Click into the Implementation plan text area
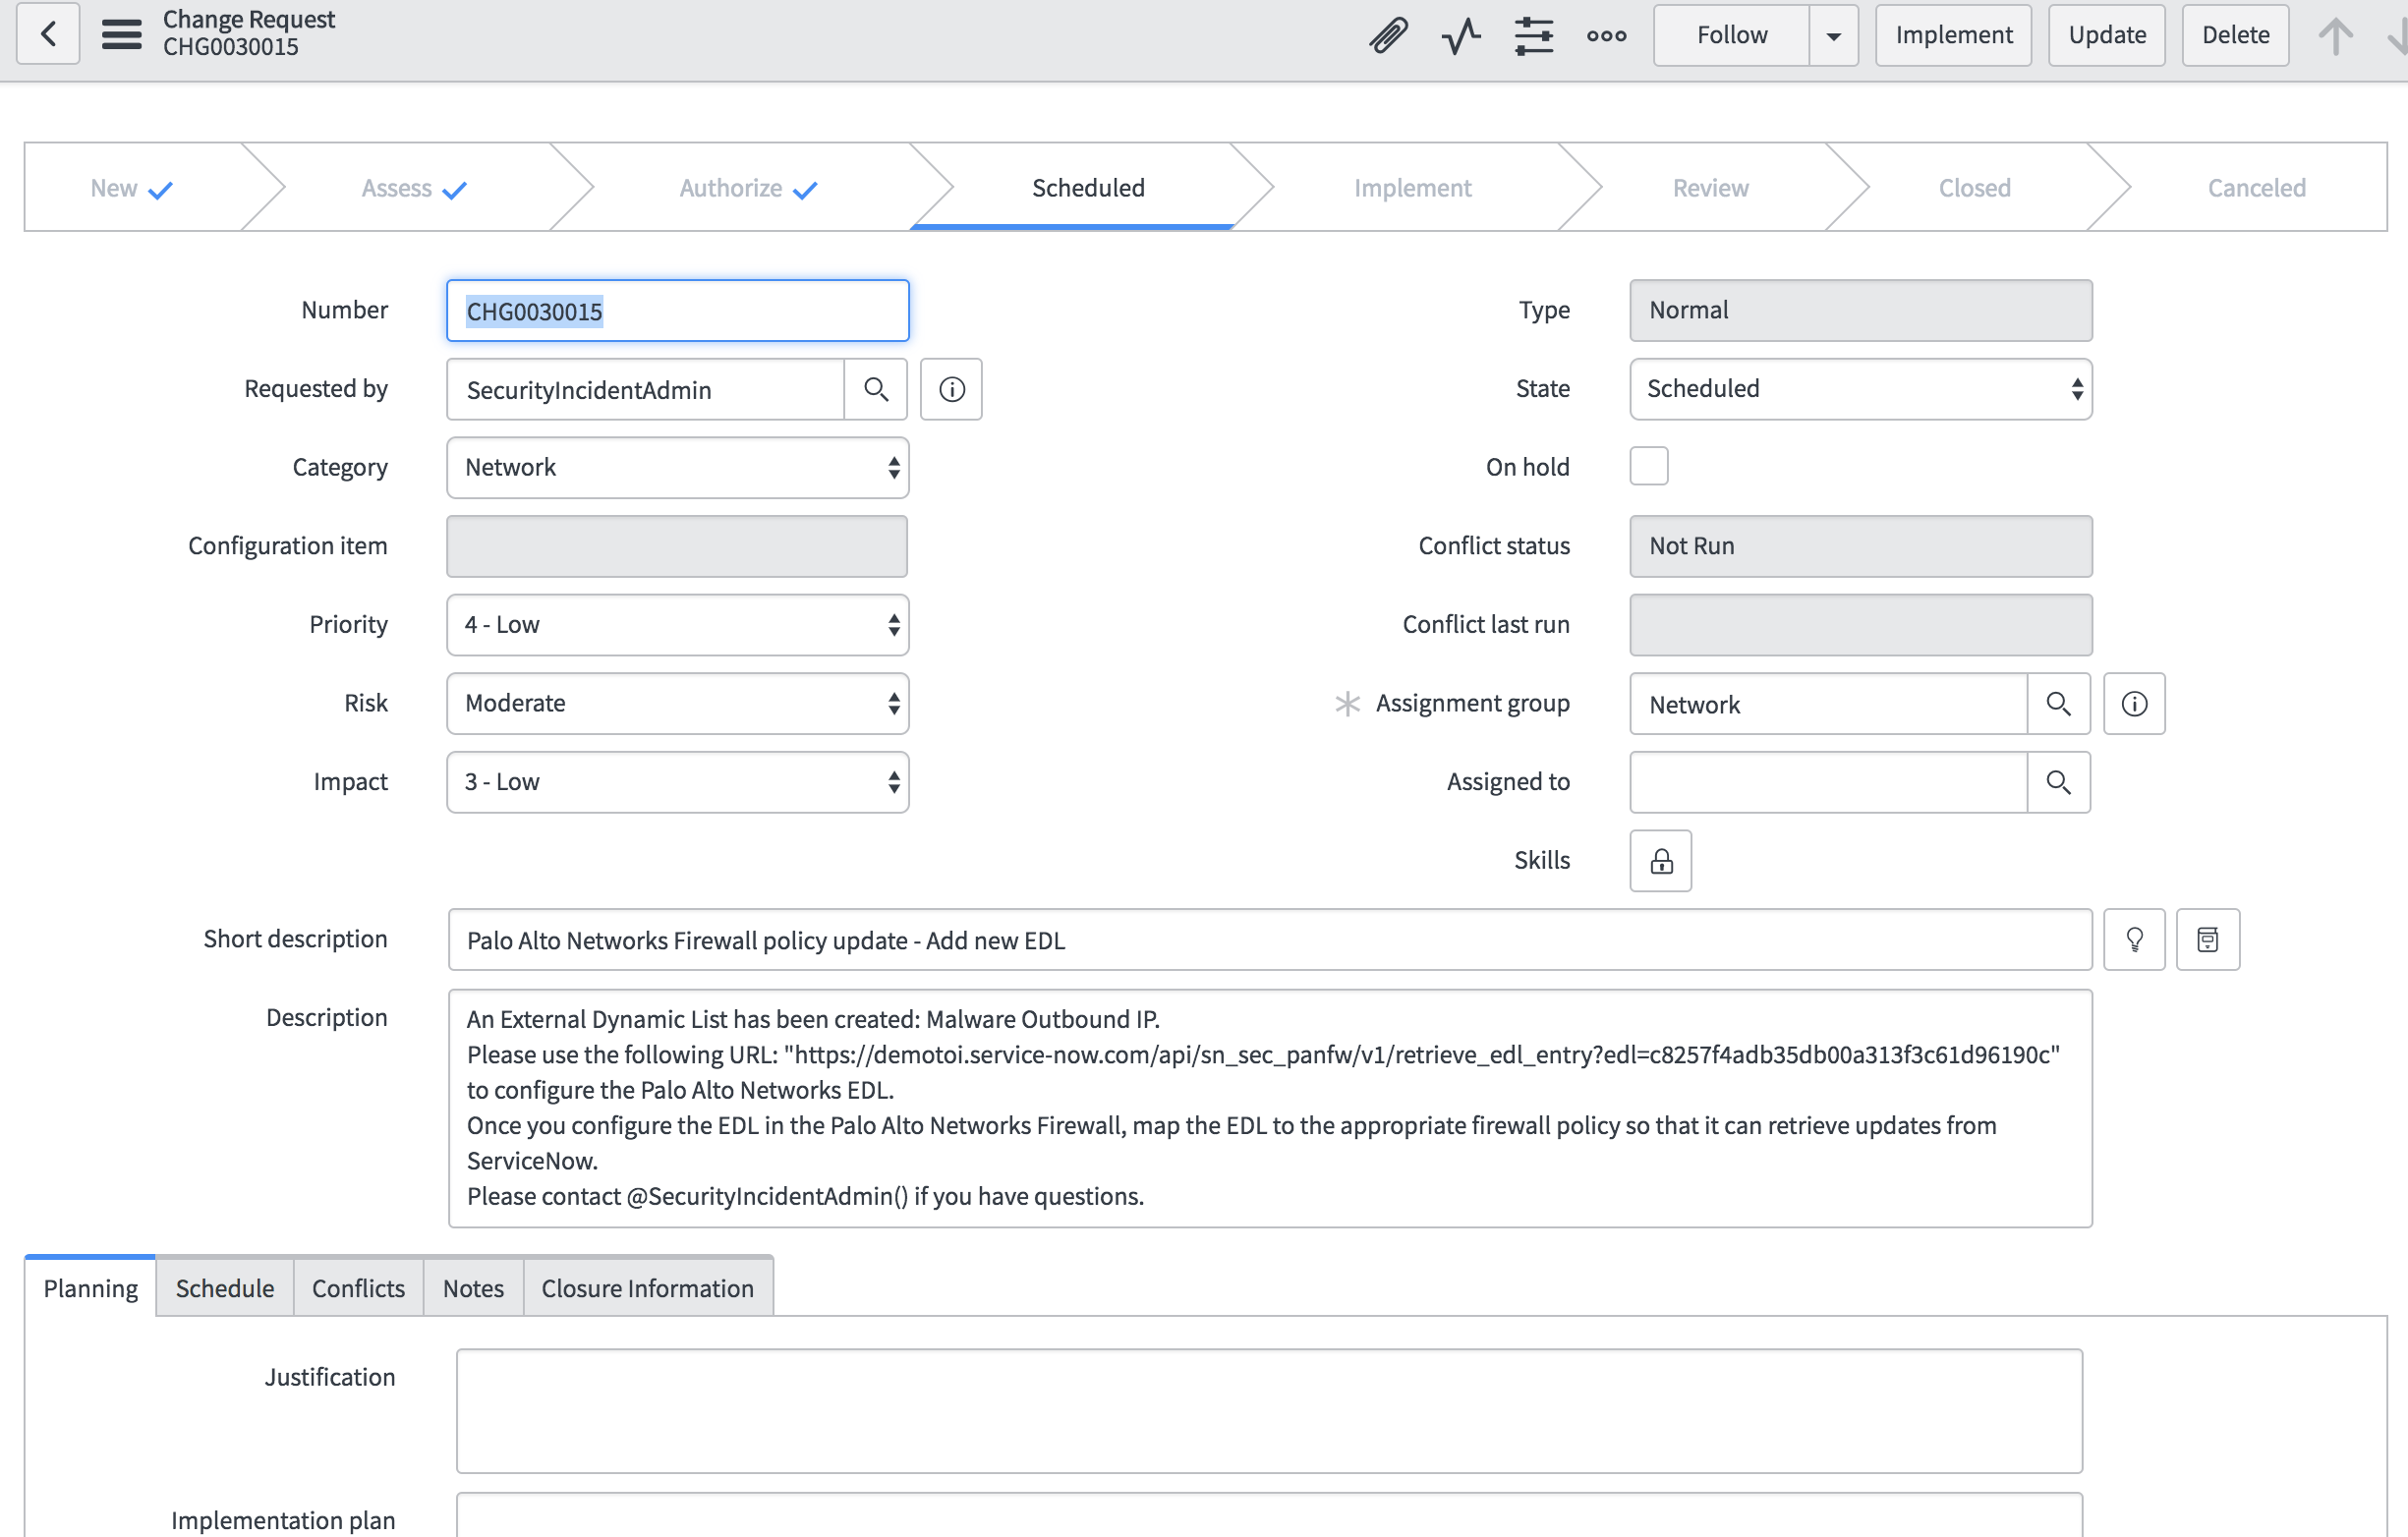The image size is (2408, 1537). click(1269, 1515)
